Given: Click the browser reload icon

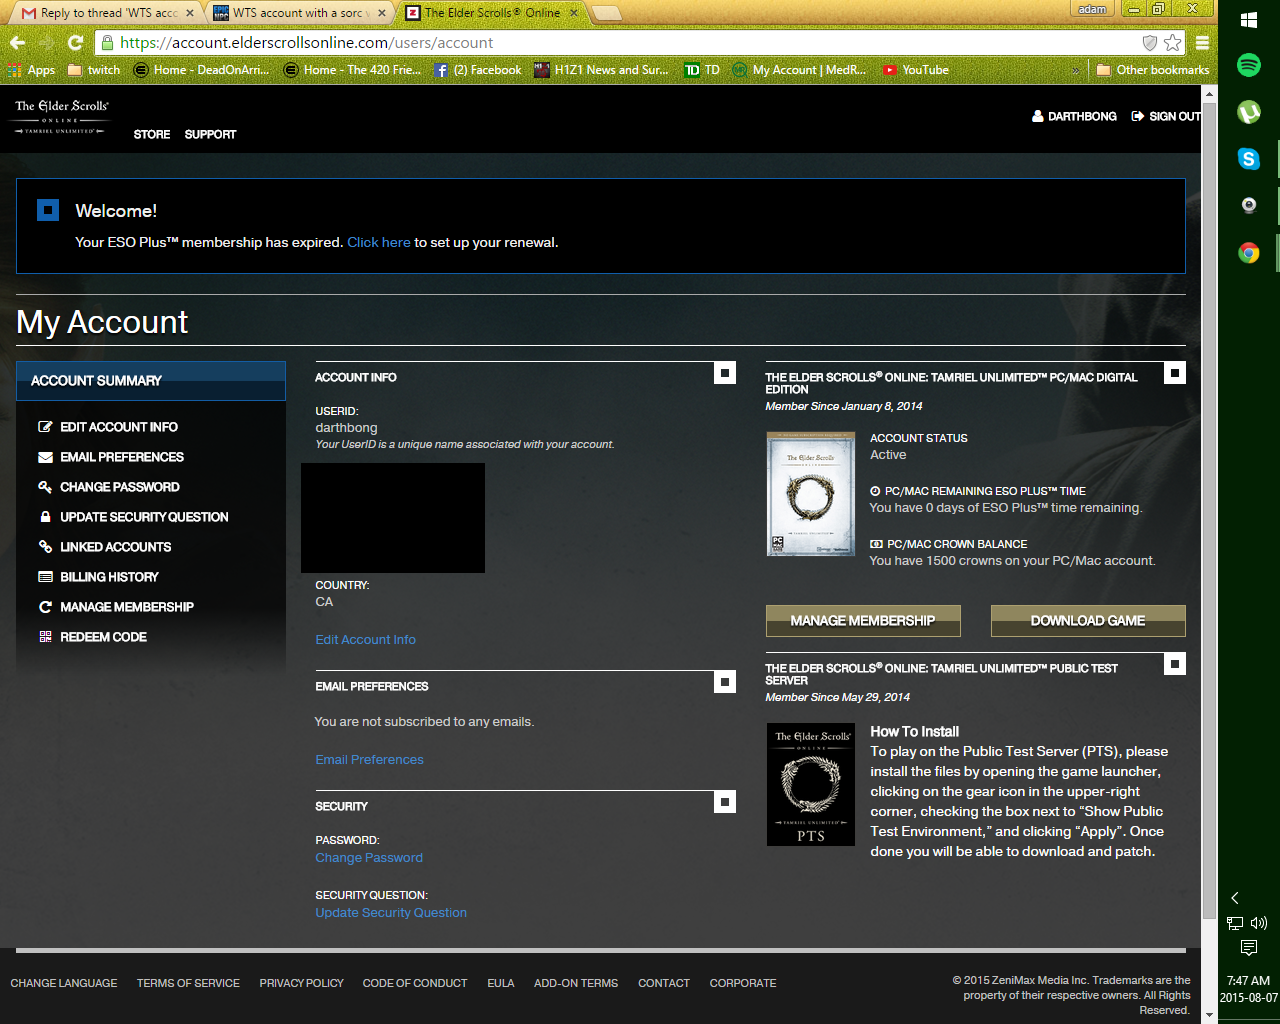Looking at the screenshot, I should 75,43.
